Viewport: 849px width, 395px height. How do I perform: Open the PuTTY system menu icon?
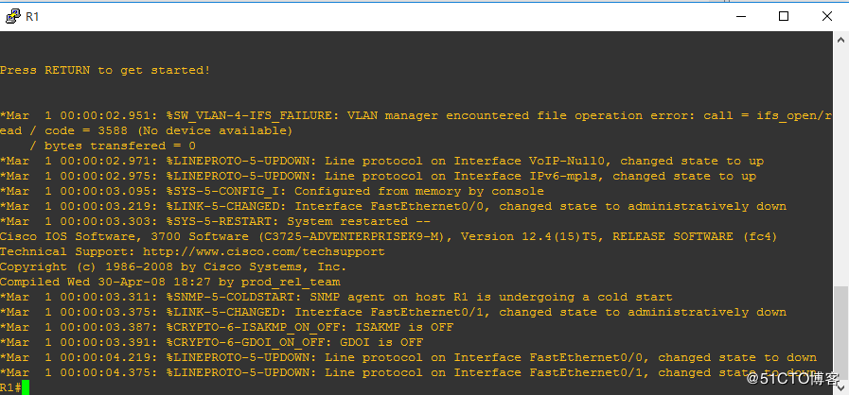pyautogui.click(x=13, y=16)
